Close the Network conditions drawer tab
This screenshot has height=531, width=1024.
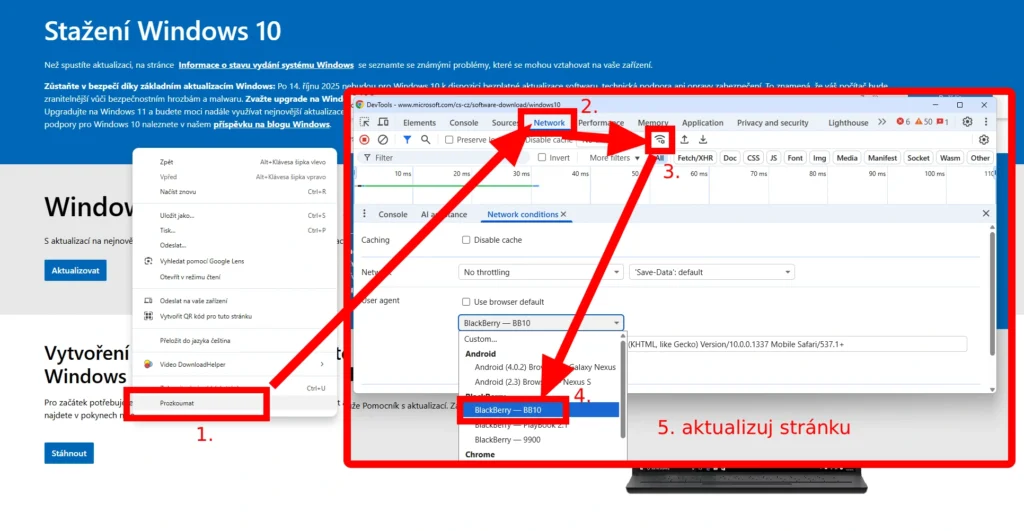click(564, 214)
